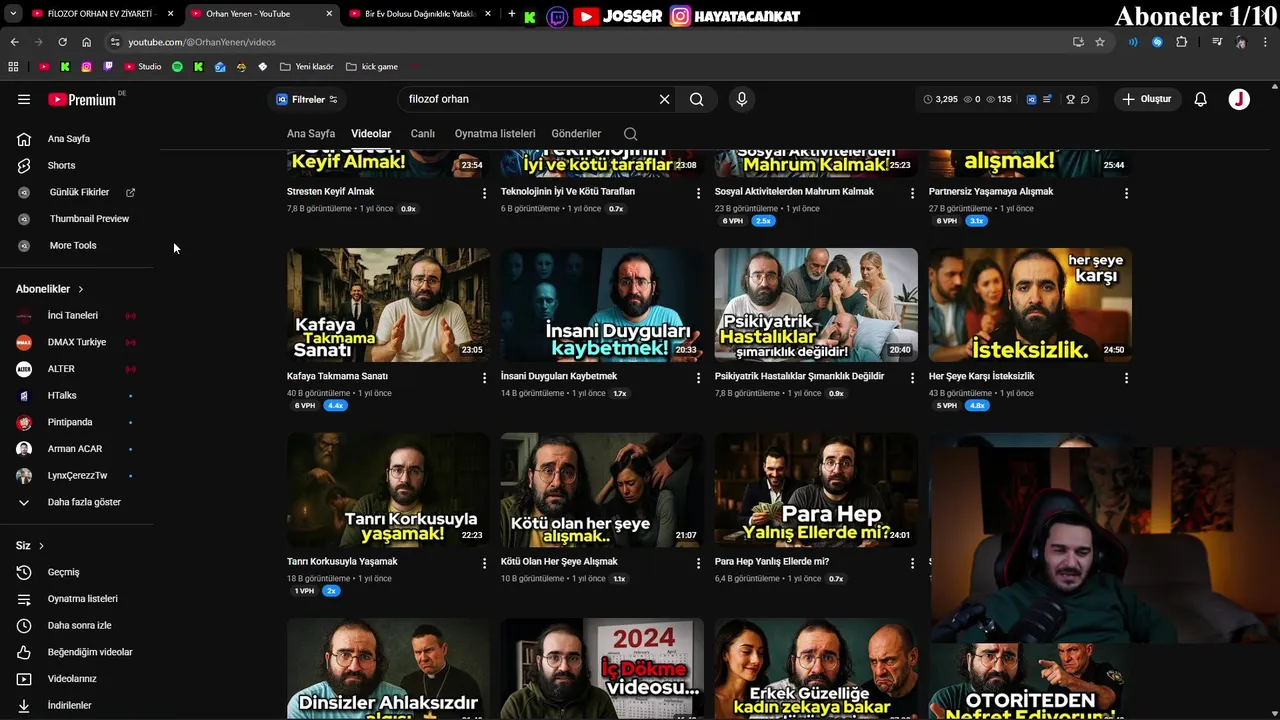
Task: Open Günlük Fikirler sidebar item
Action: click(x=78, y=192)
